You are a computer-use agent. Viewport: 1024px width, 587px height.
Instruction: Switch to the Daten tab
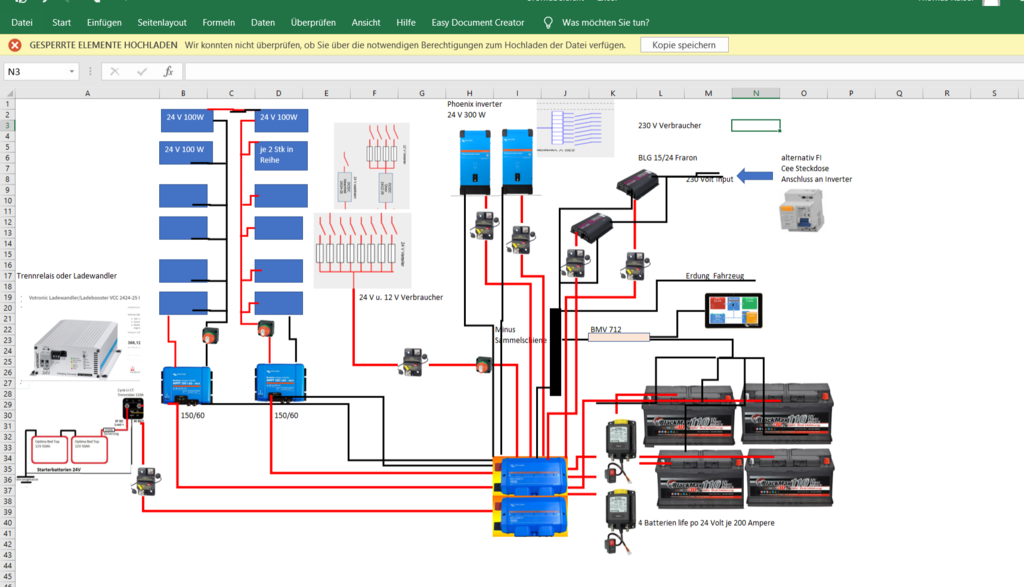[263, 22]
